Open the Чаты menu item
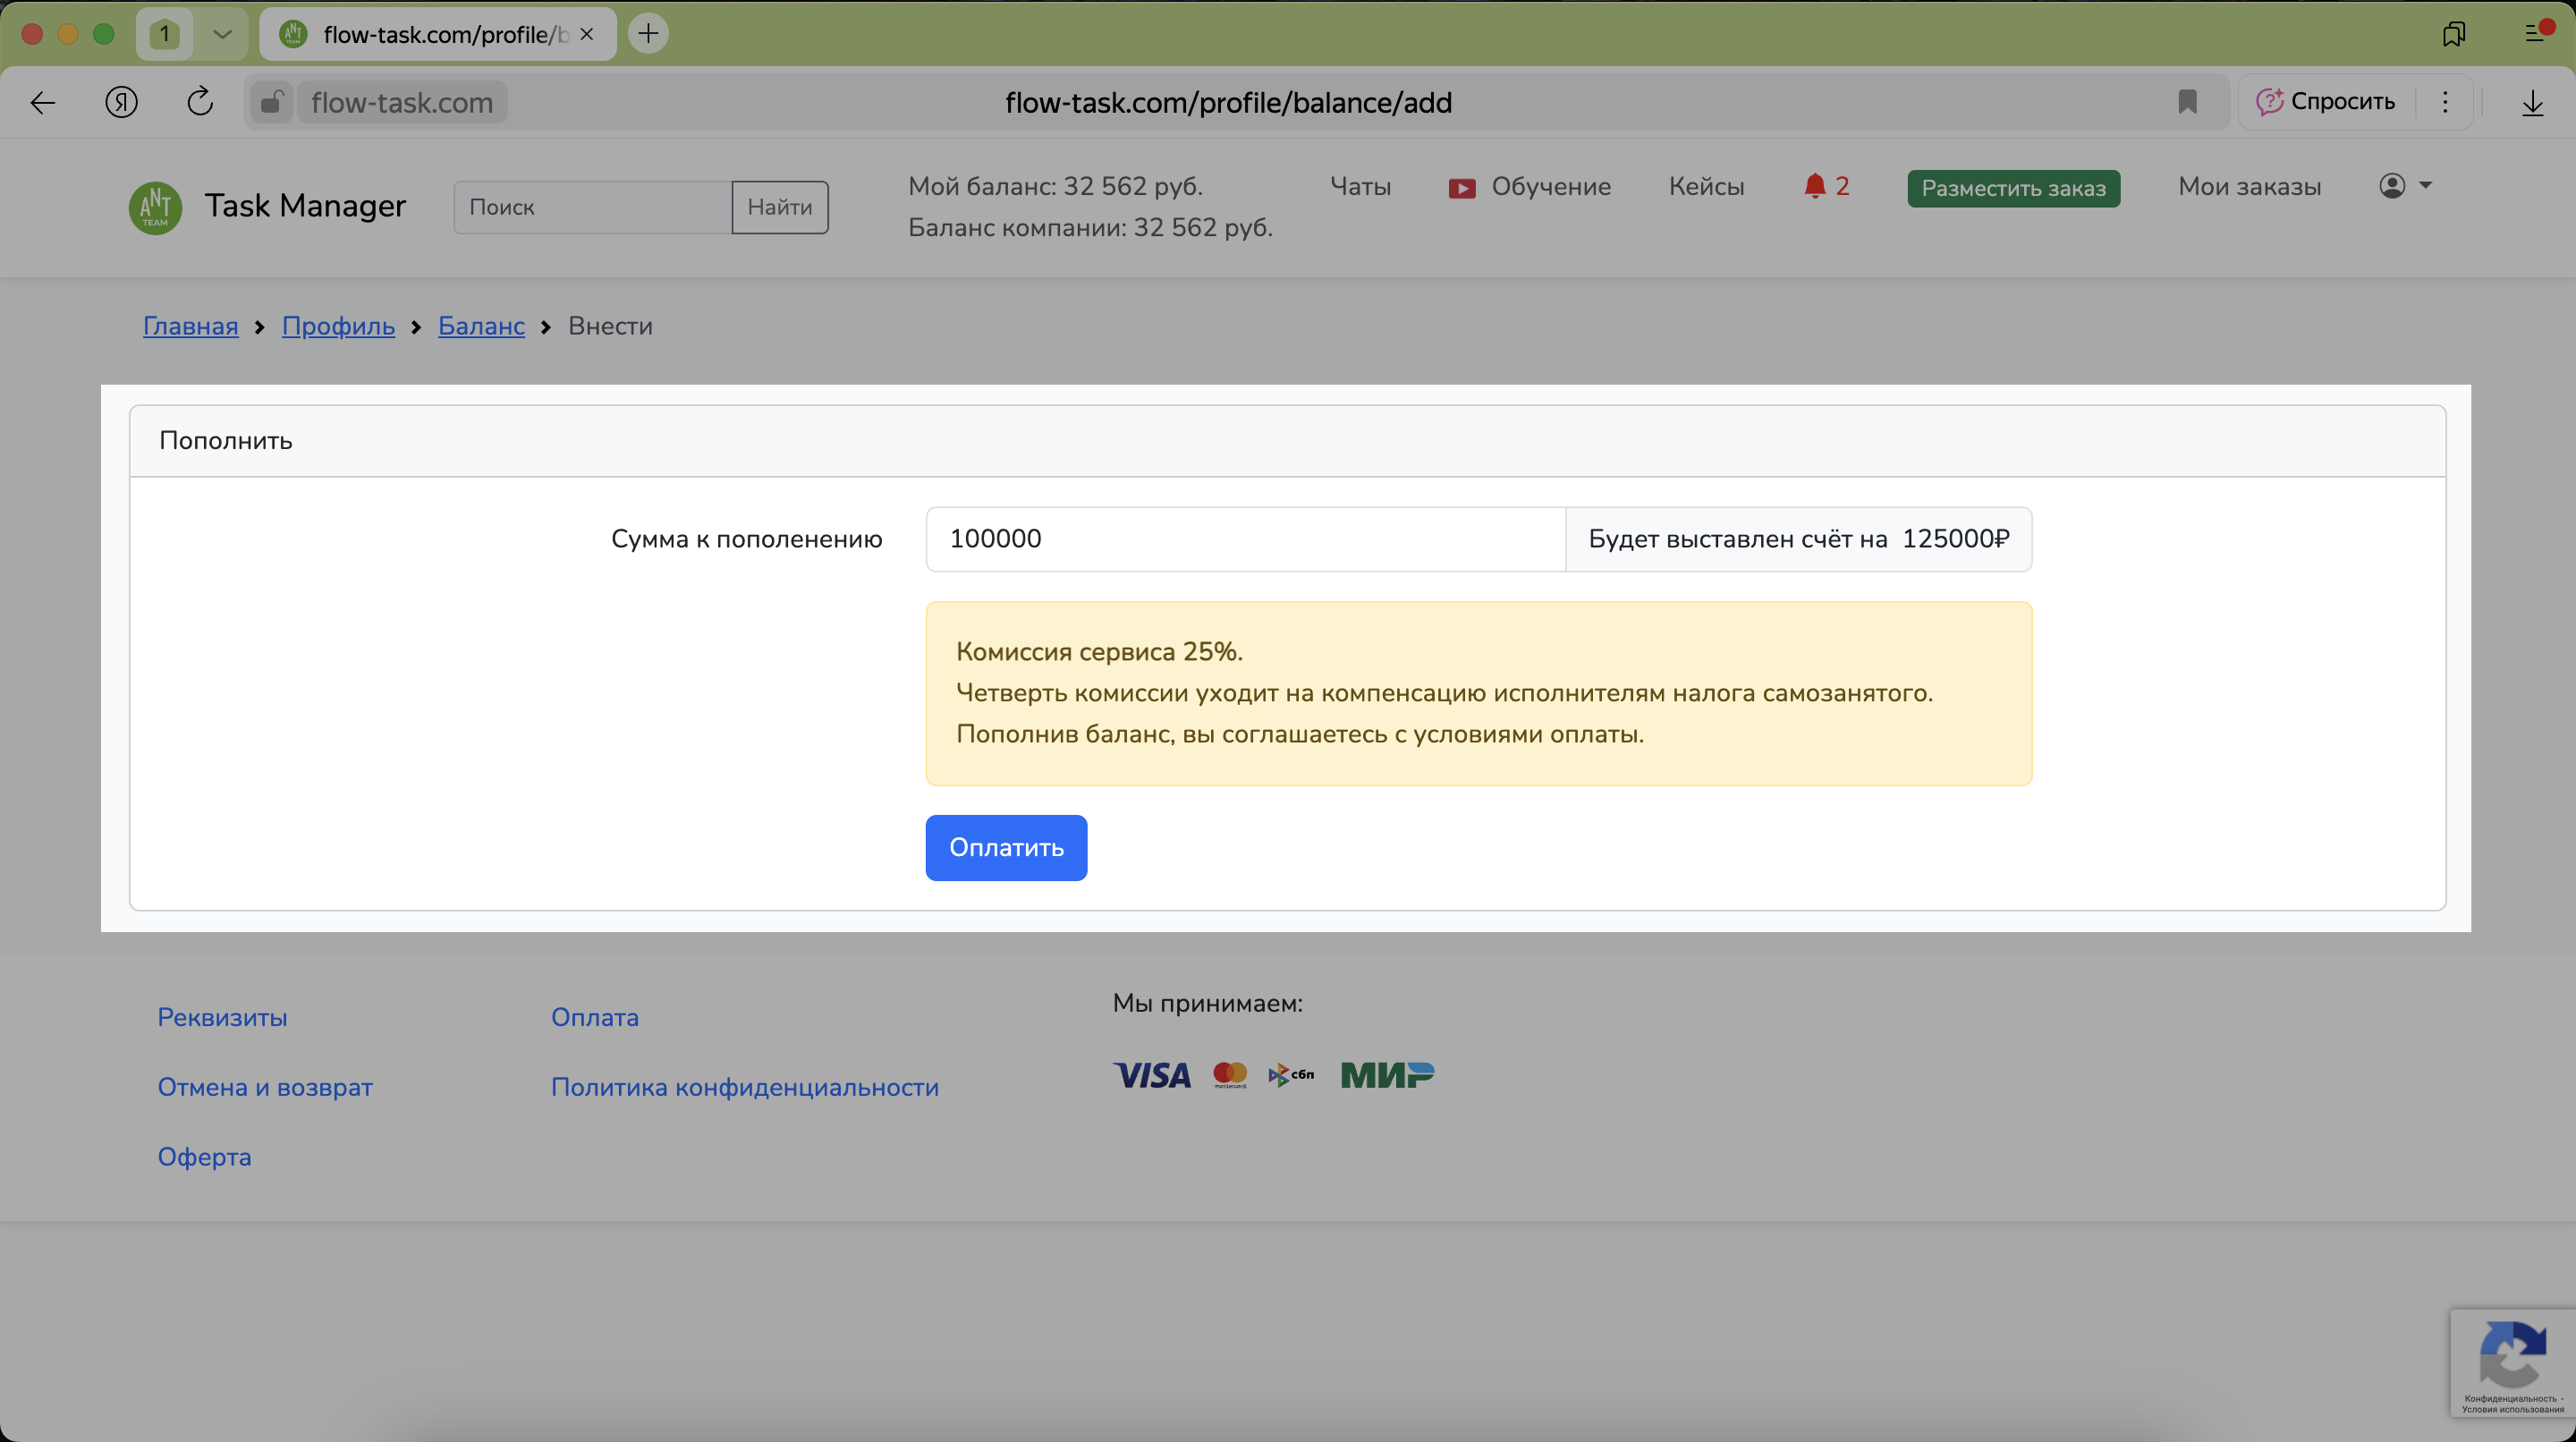The height and width of the screenshot is (1442, 2576). pyautogui.click(x=1360, y=187)
